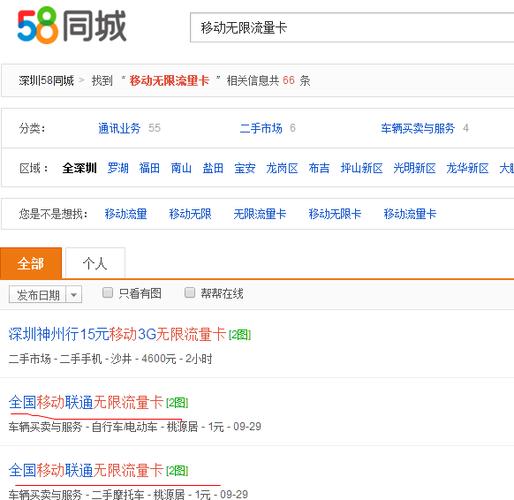Image resolution: width=514 pixels, height=500 pixels.
Task: Select region 龙岗区
Action: [x=282, y=168]
